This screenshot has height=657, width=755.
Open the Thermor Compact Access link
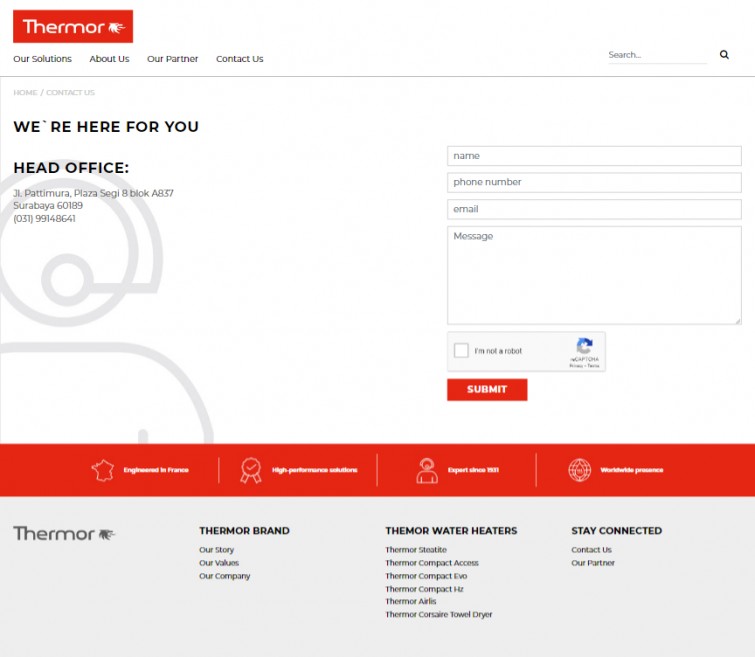click(431, 563)
